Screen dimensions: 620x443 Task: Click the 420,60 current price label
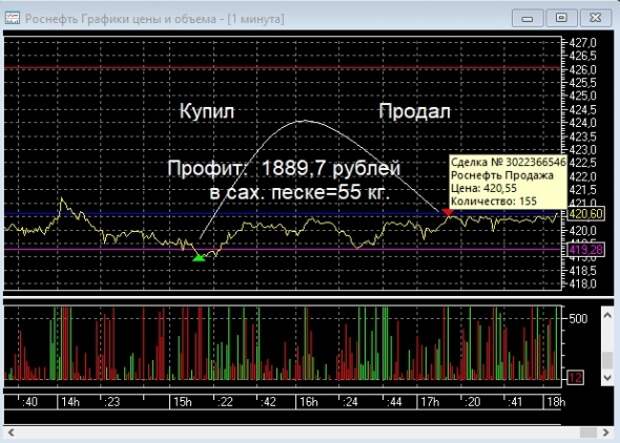click(x=586, y=214)
